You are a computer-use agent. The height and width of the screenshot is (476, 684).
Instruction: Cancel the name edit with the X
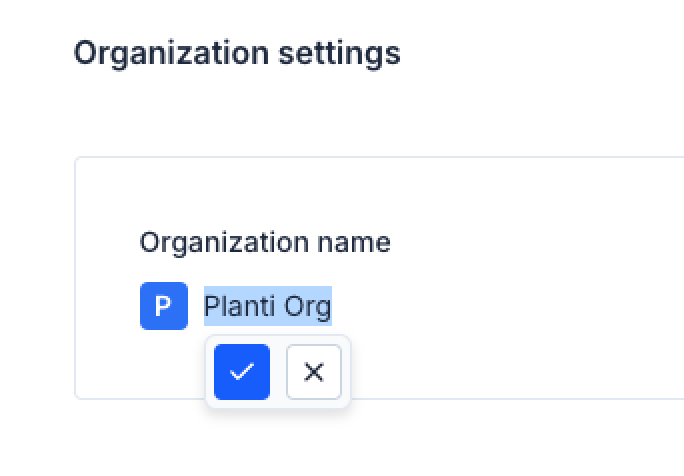click(314, 372)
